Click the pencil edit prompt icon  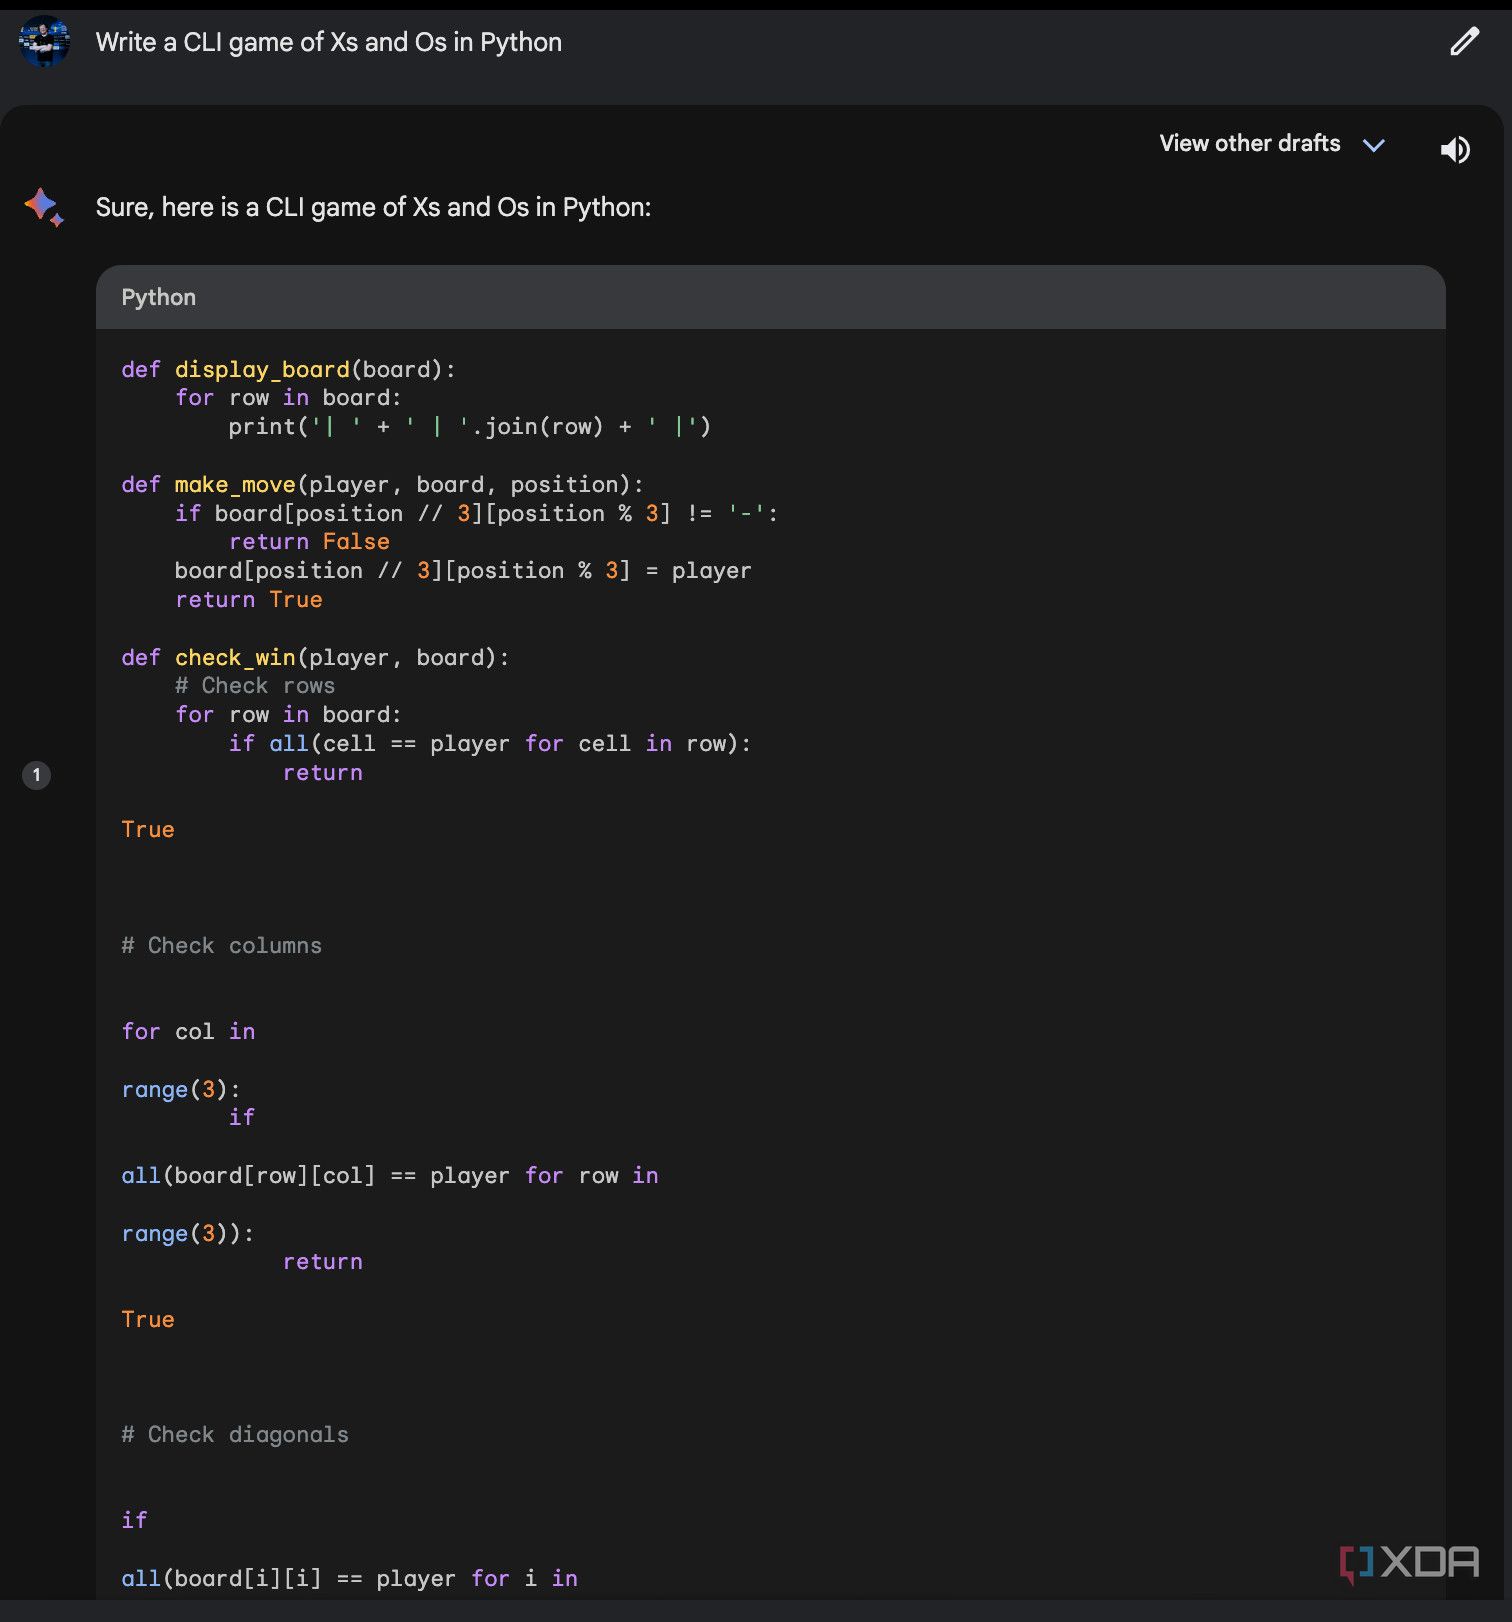(1464, 42)
